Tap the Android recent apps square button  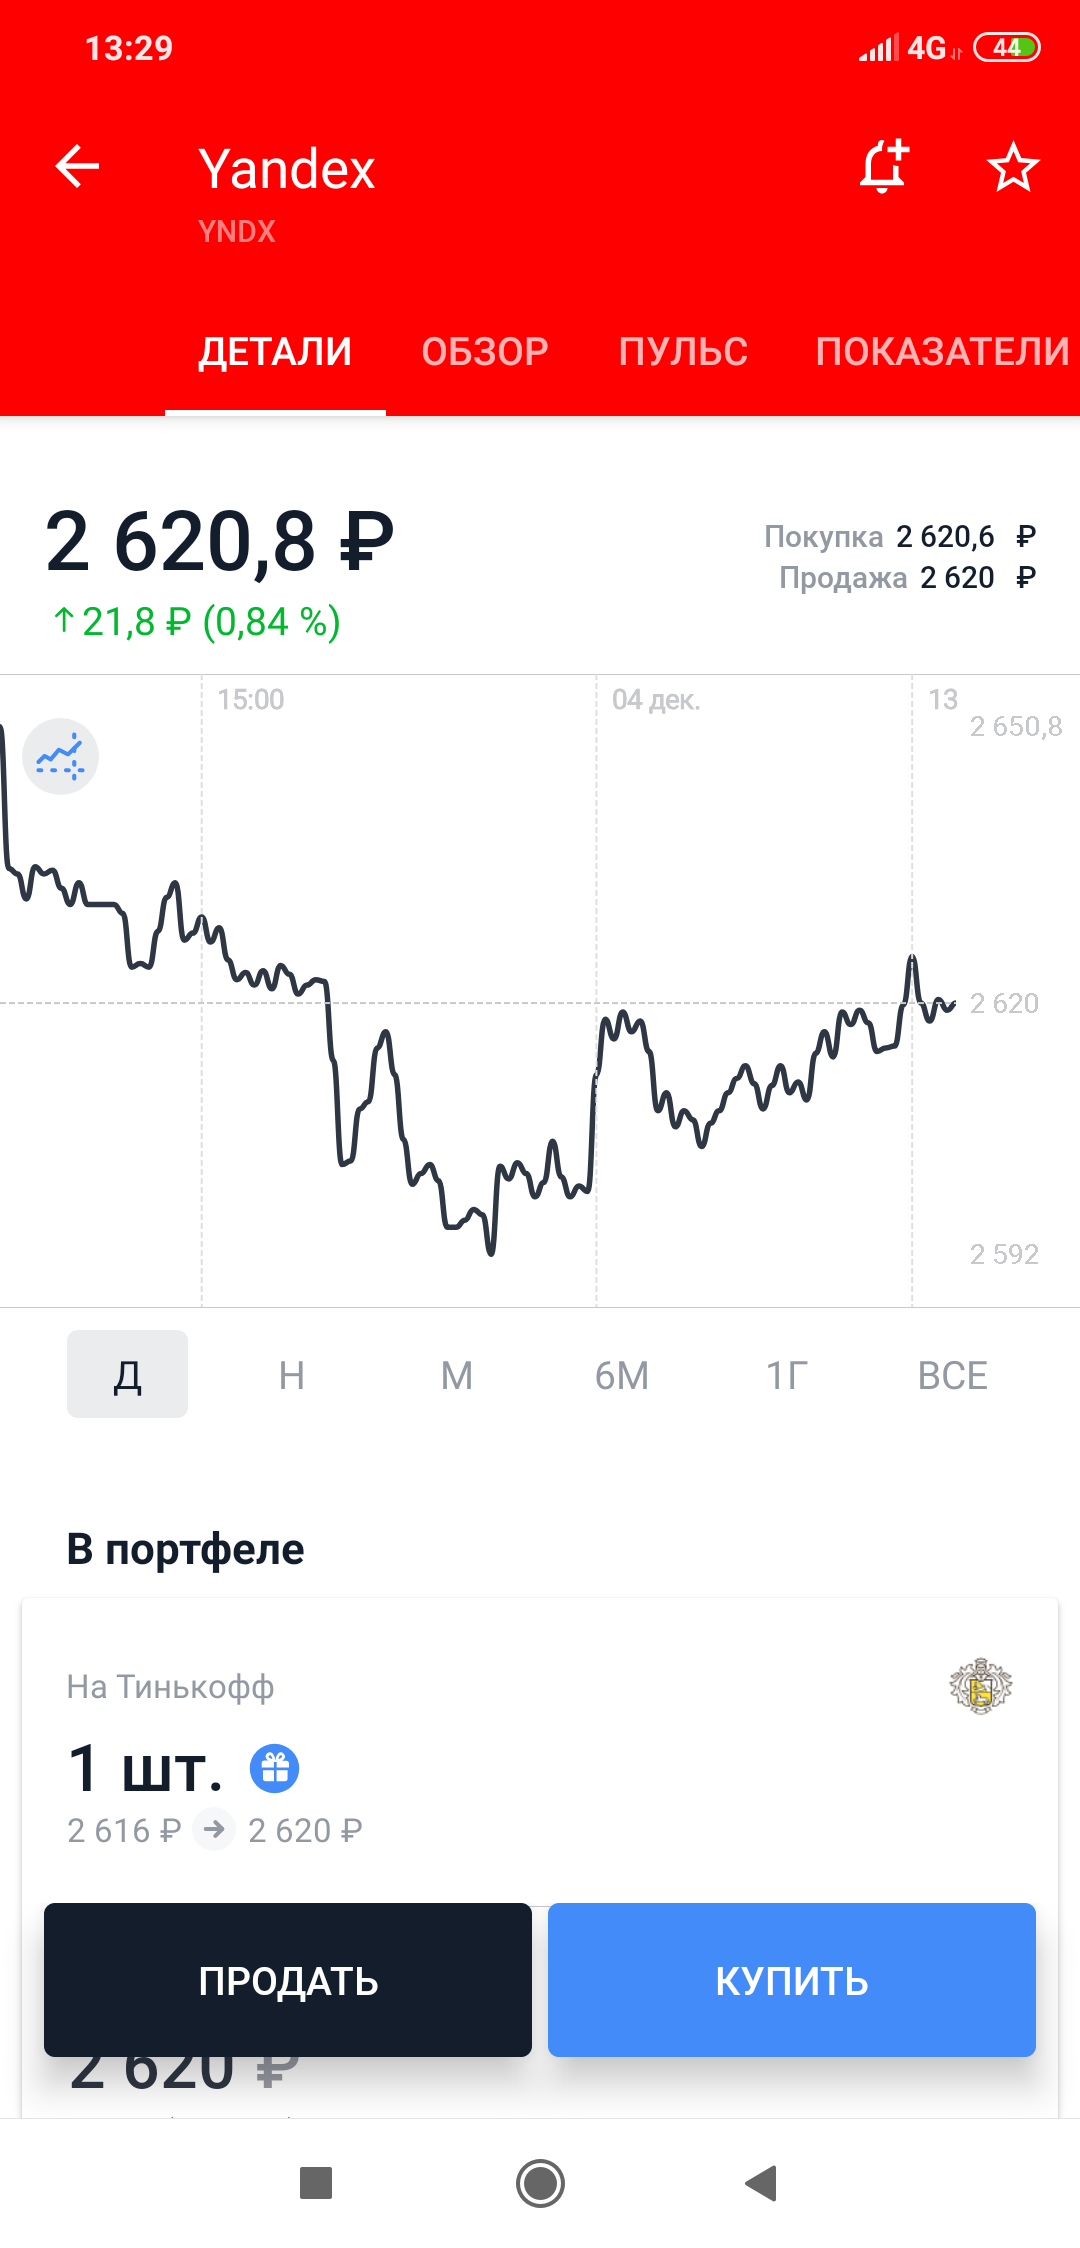pos(316,2183)
